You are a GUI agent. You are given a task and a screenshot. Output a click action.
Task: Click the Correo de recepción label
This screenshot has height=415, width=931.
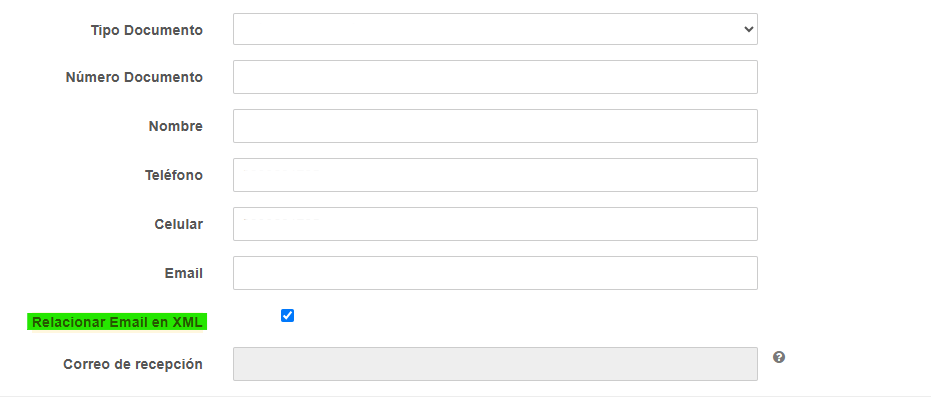133,364
